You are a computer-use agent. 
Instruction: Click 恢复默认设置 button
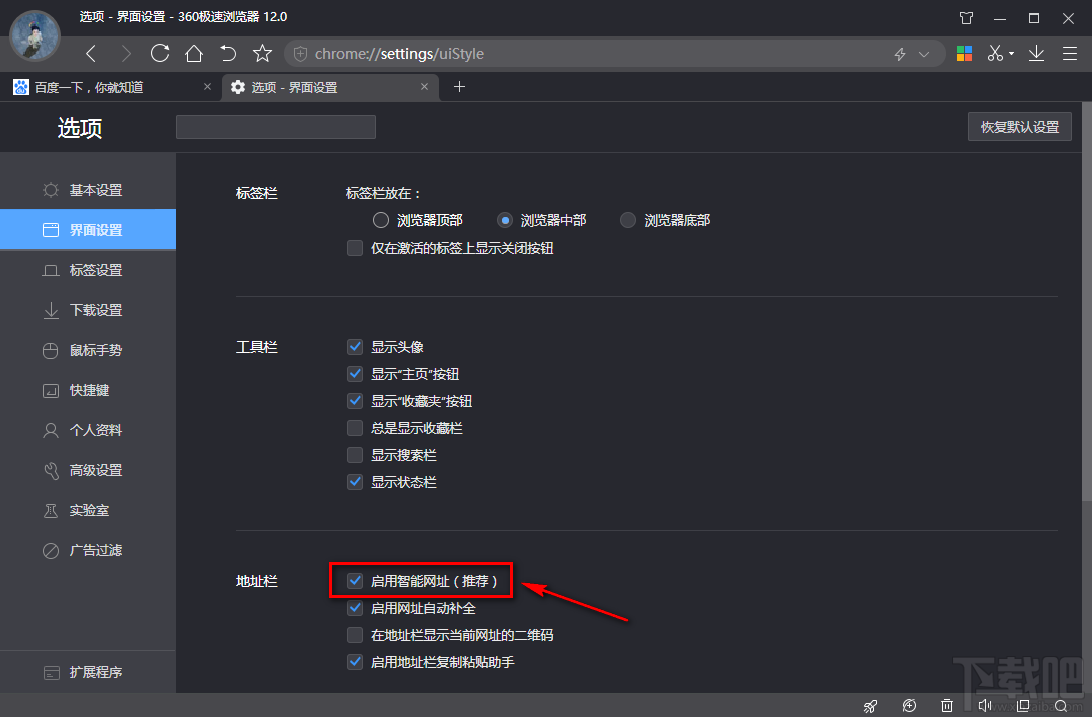1020,127
